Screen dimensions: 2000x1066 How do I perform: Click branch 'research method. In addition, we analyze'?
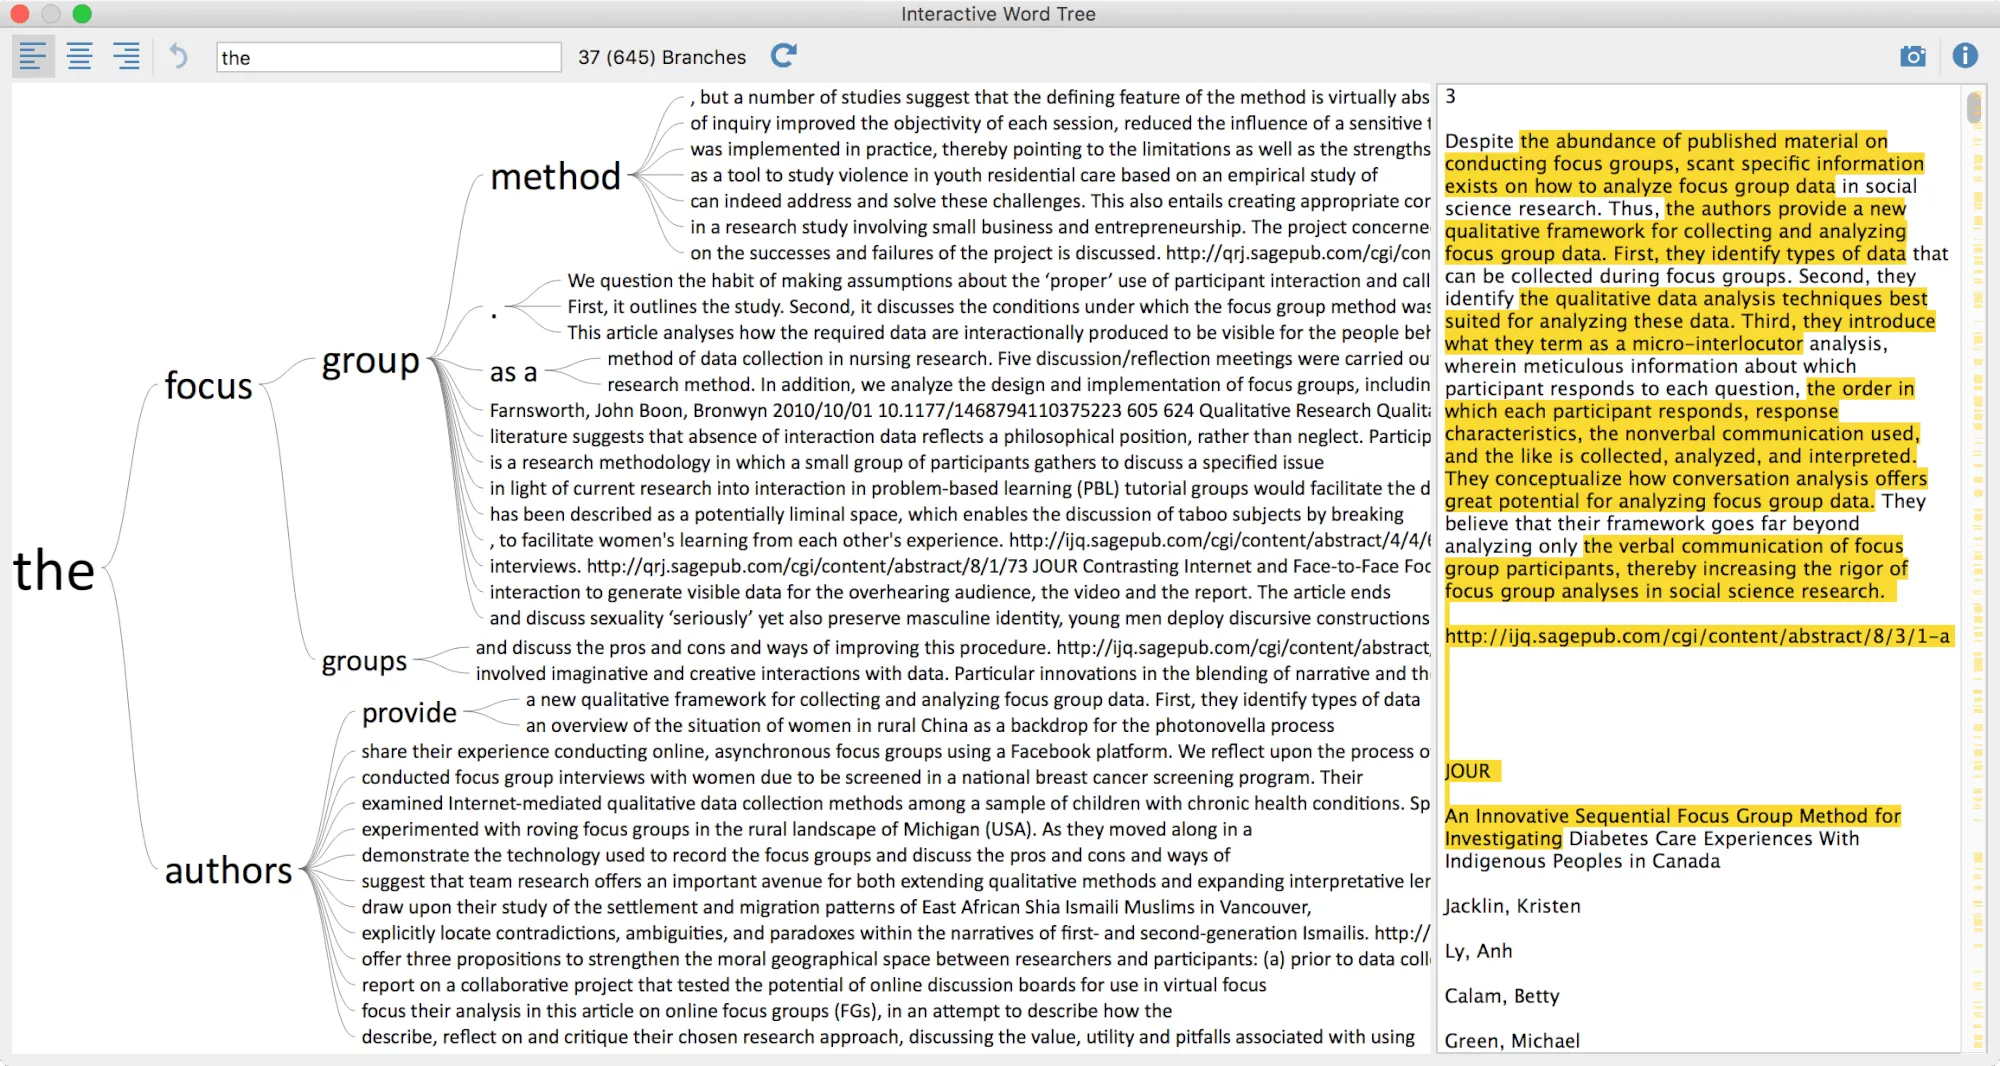tap(1018, 385)
